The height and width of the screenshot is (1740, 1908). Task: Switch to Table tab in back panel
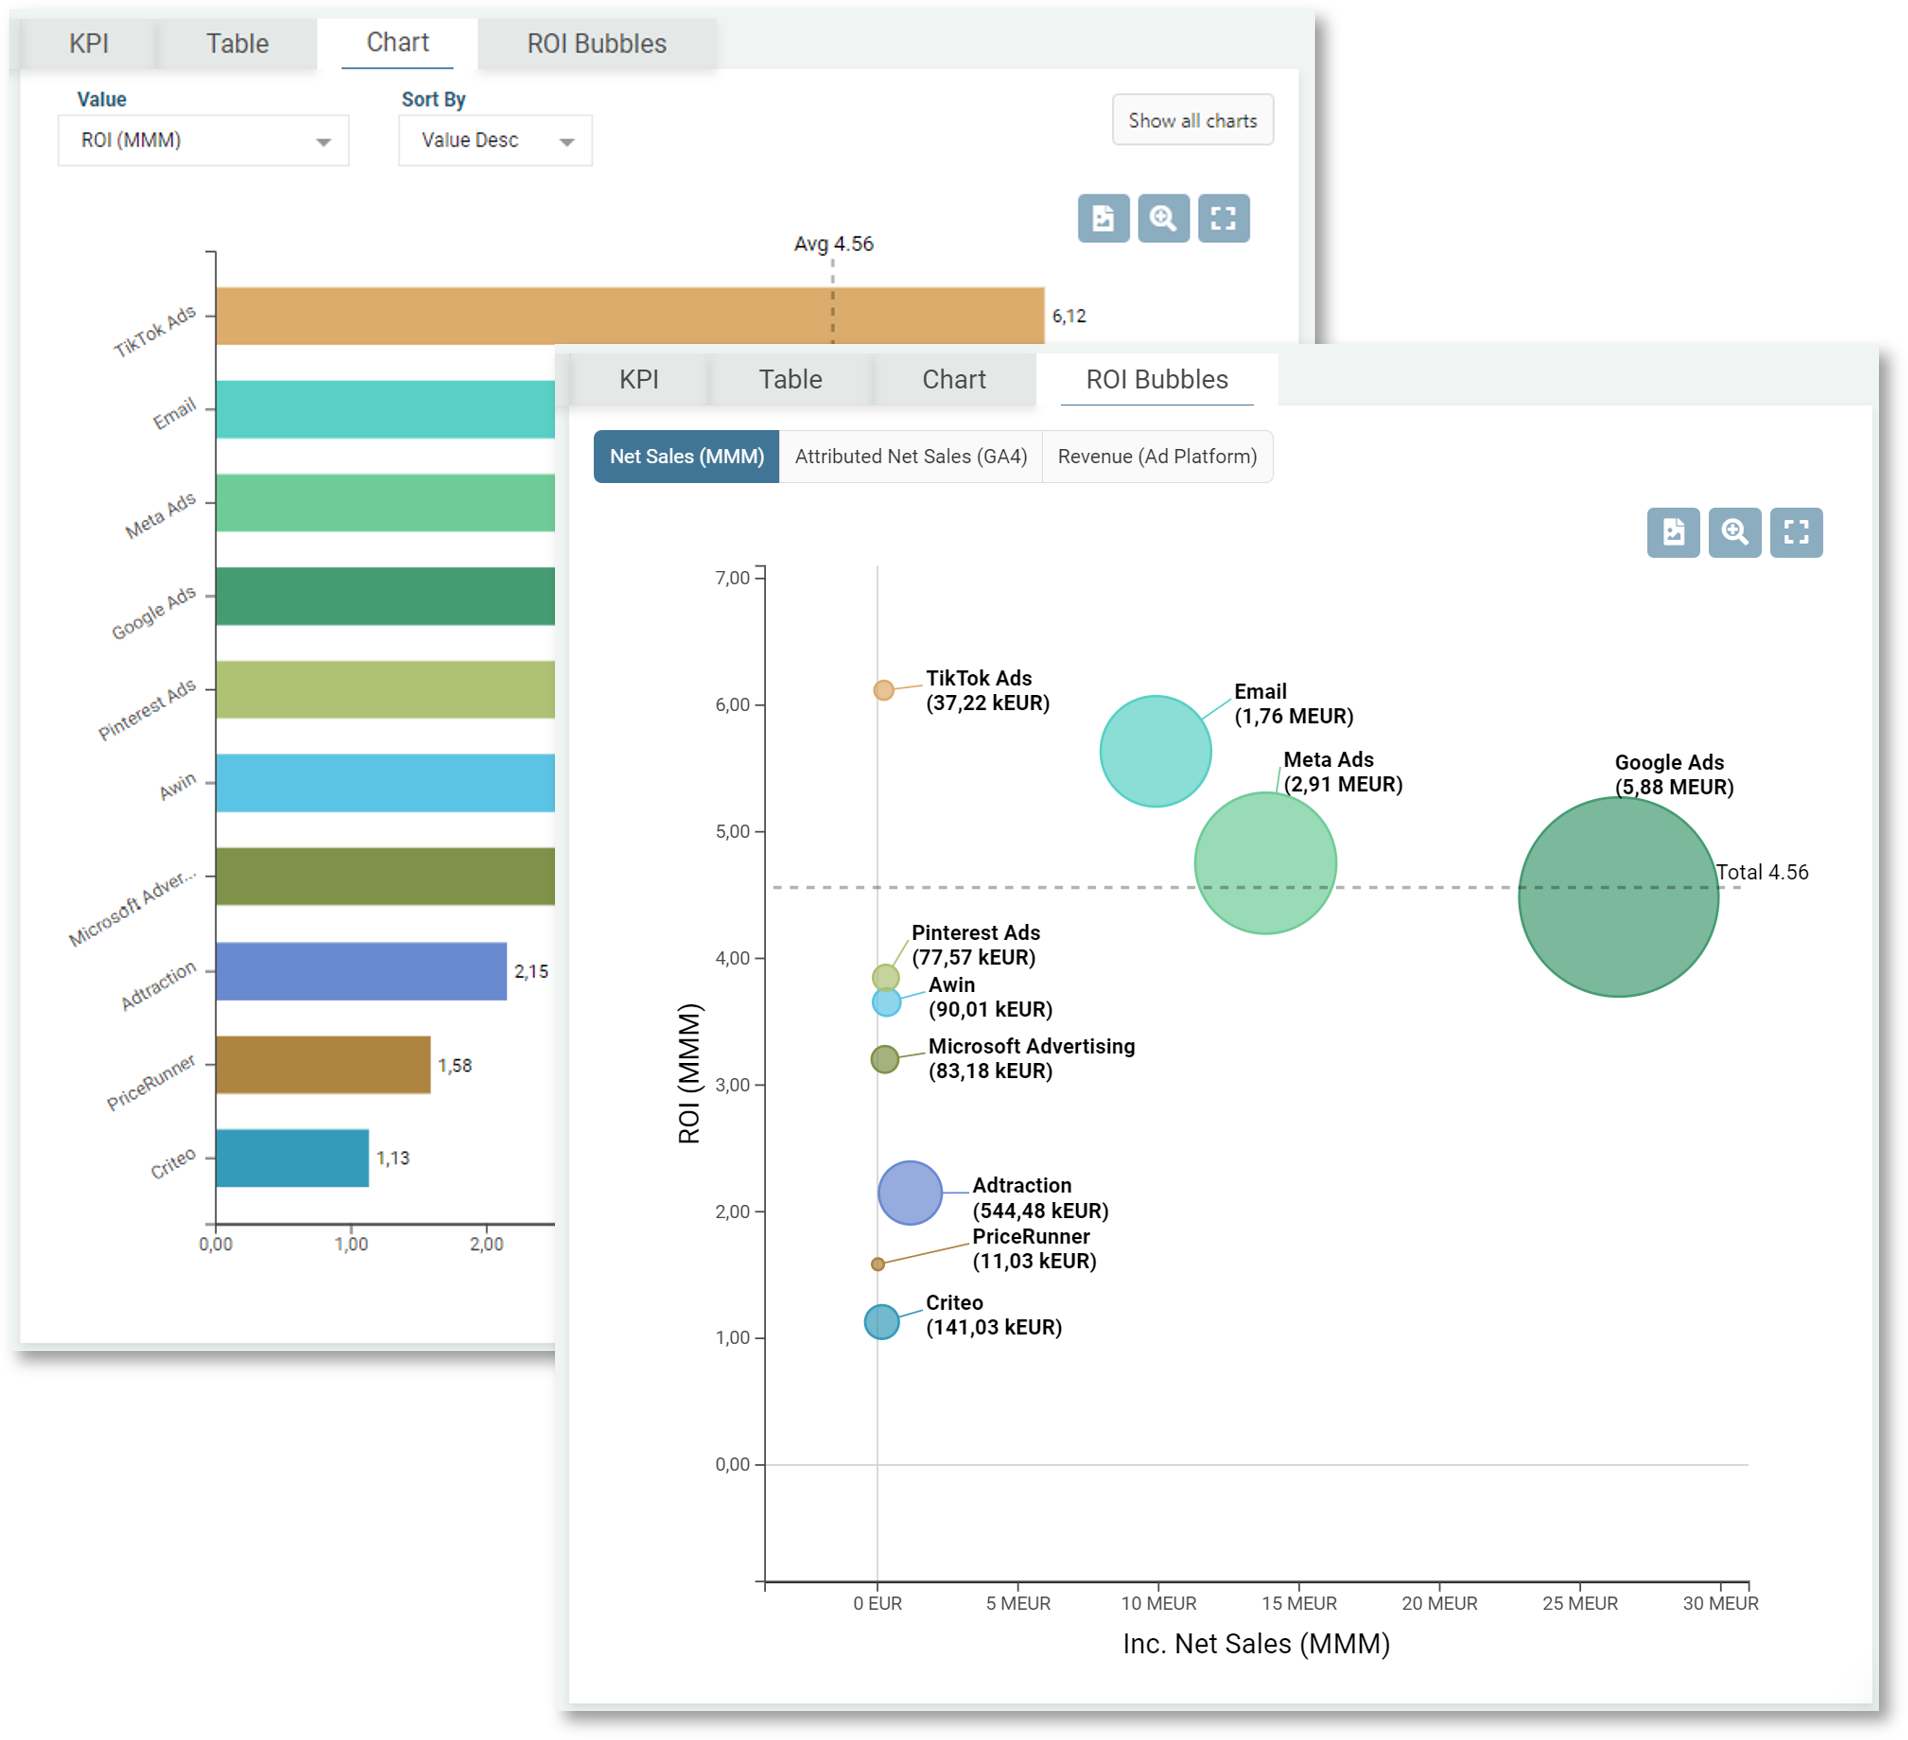[x=237, y=44]
